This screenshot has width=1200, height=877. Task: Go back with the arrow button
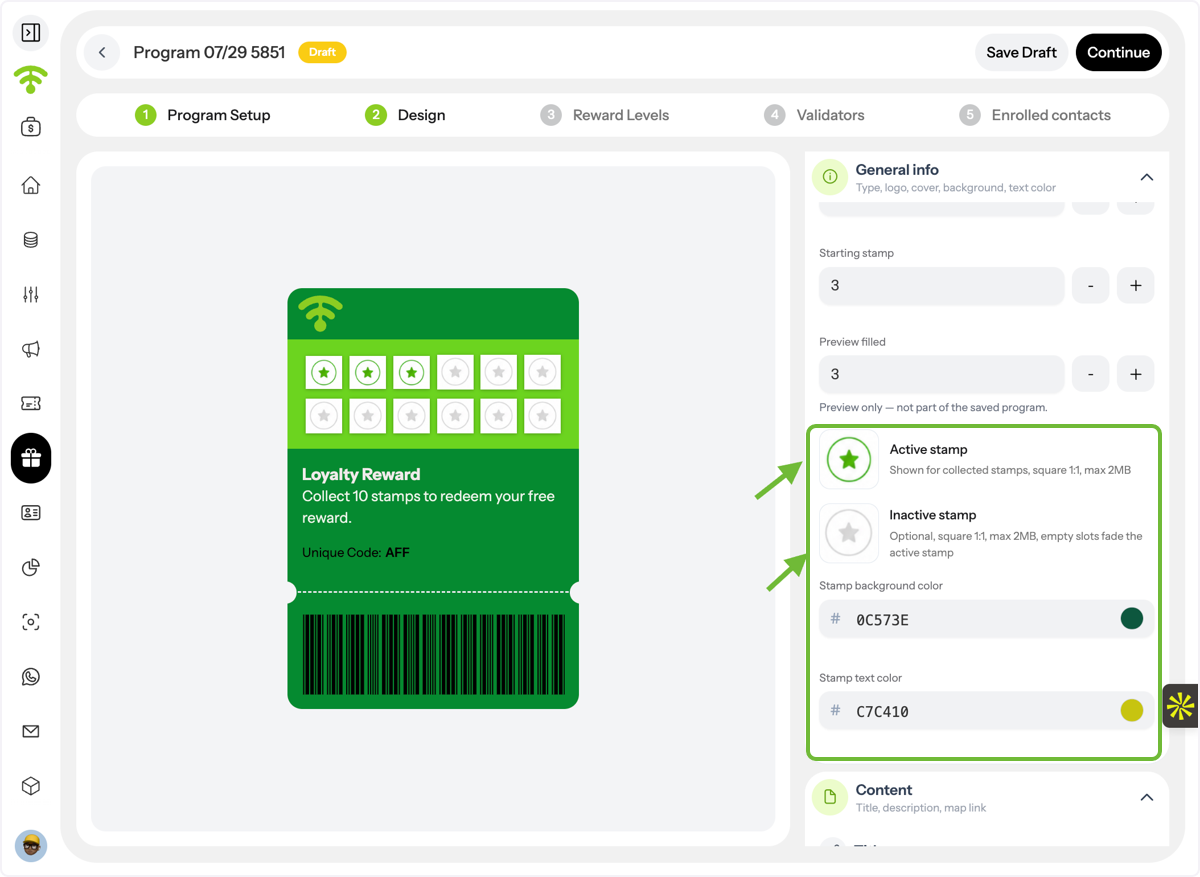102,52
